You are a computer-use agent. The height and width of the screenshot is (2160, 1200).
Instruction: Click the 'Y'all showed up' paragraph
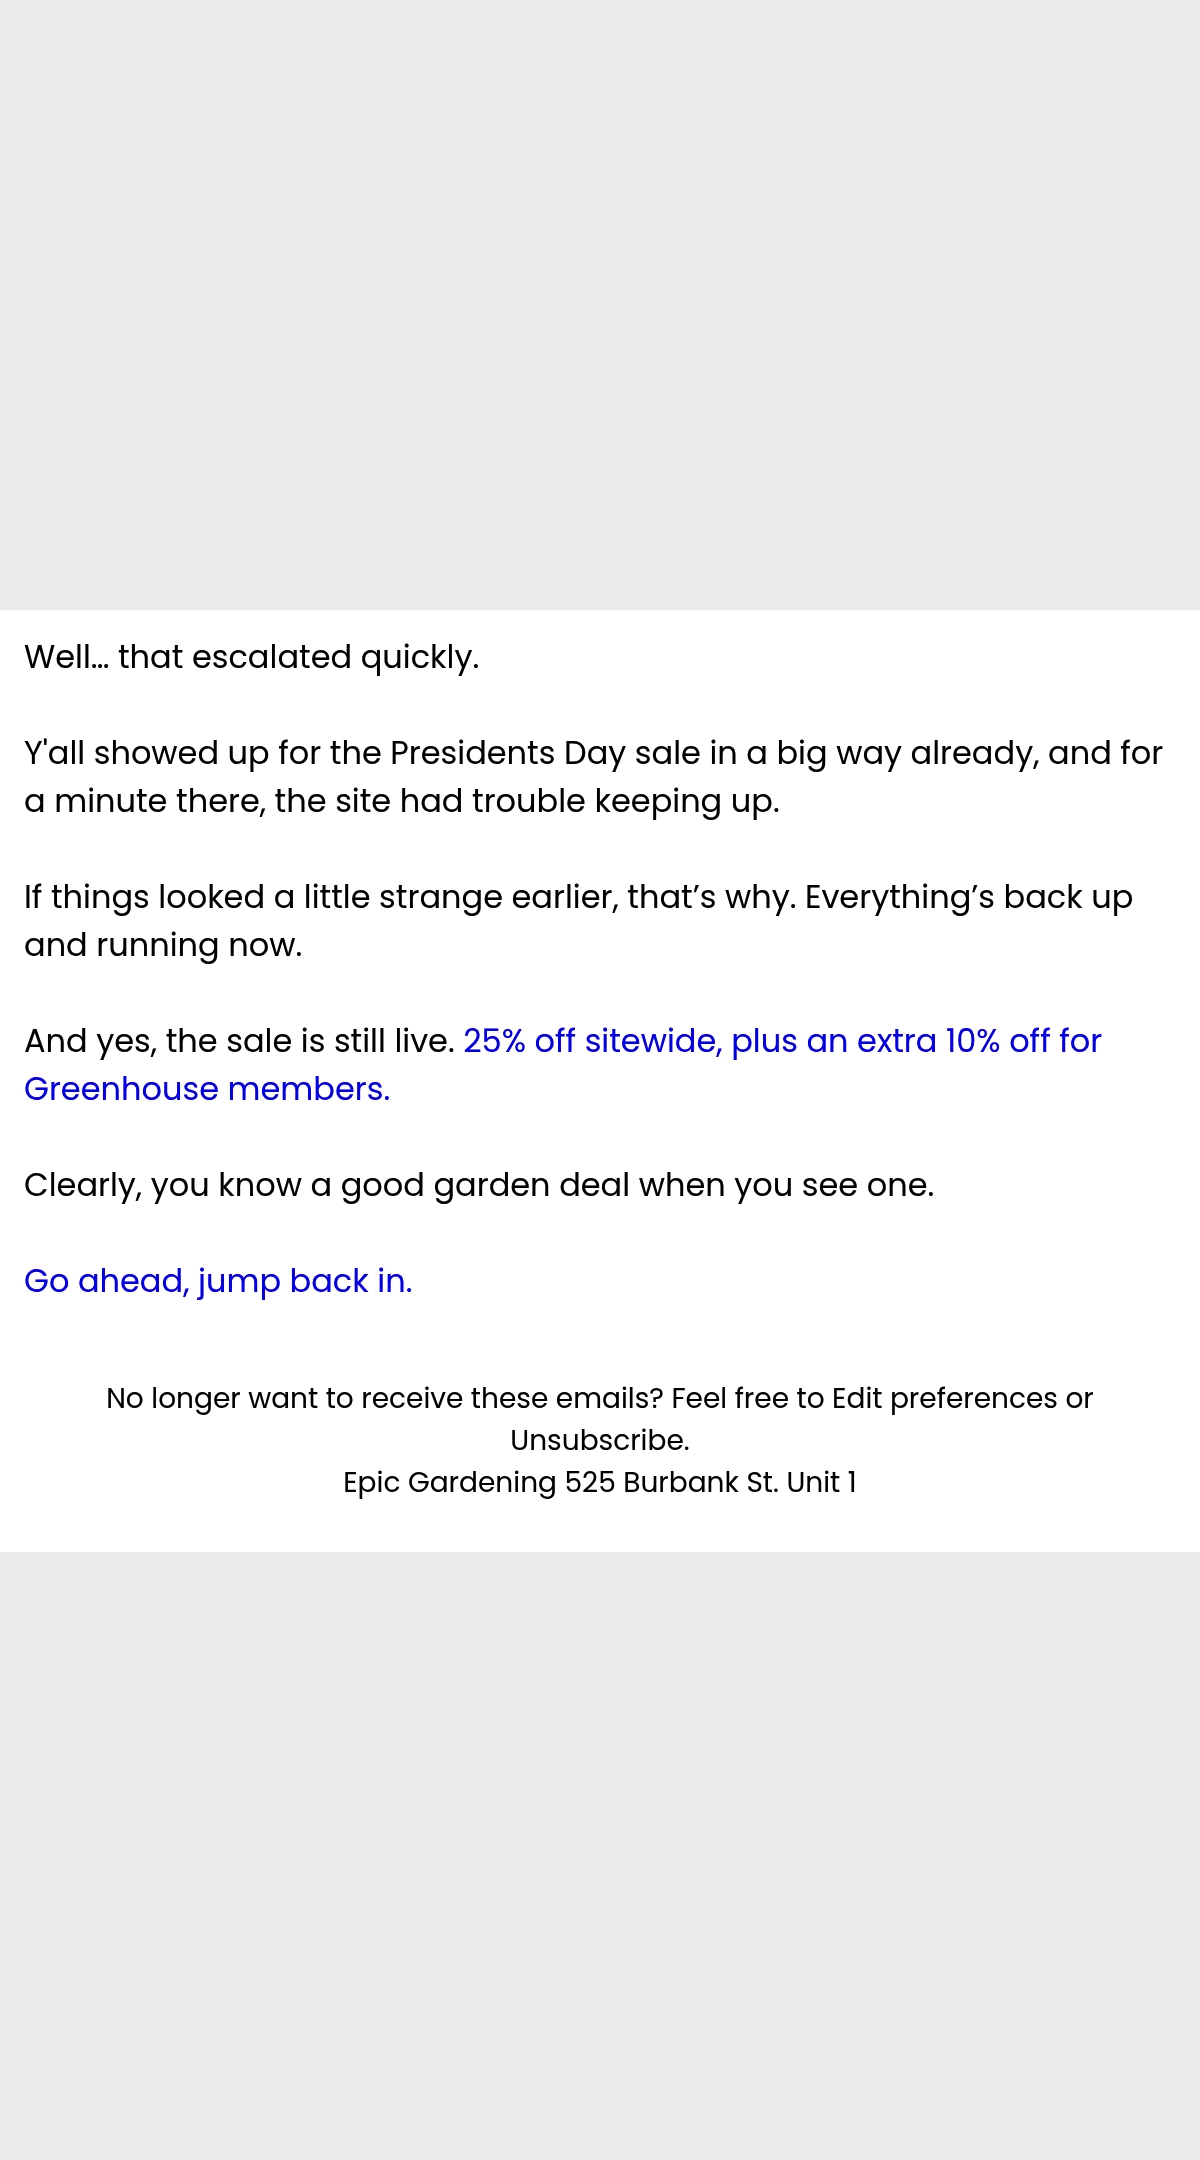click(x=593, y=777)
